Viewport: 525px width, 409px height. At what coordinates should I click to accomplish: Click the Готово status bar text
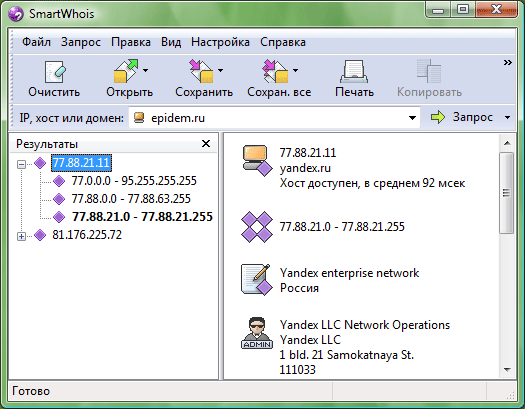pos(31,391)
